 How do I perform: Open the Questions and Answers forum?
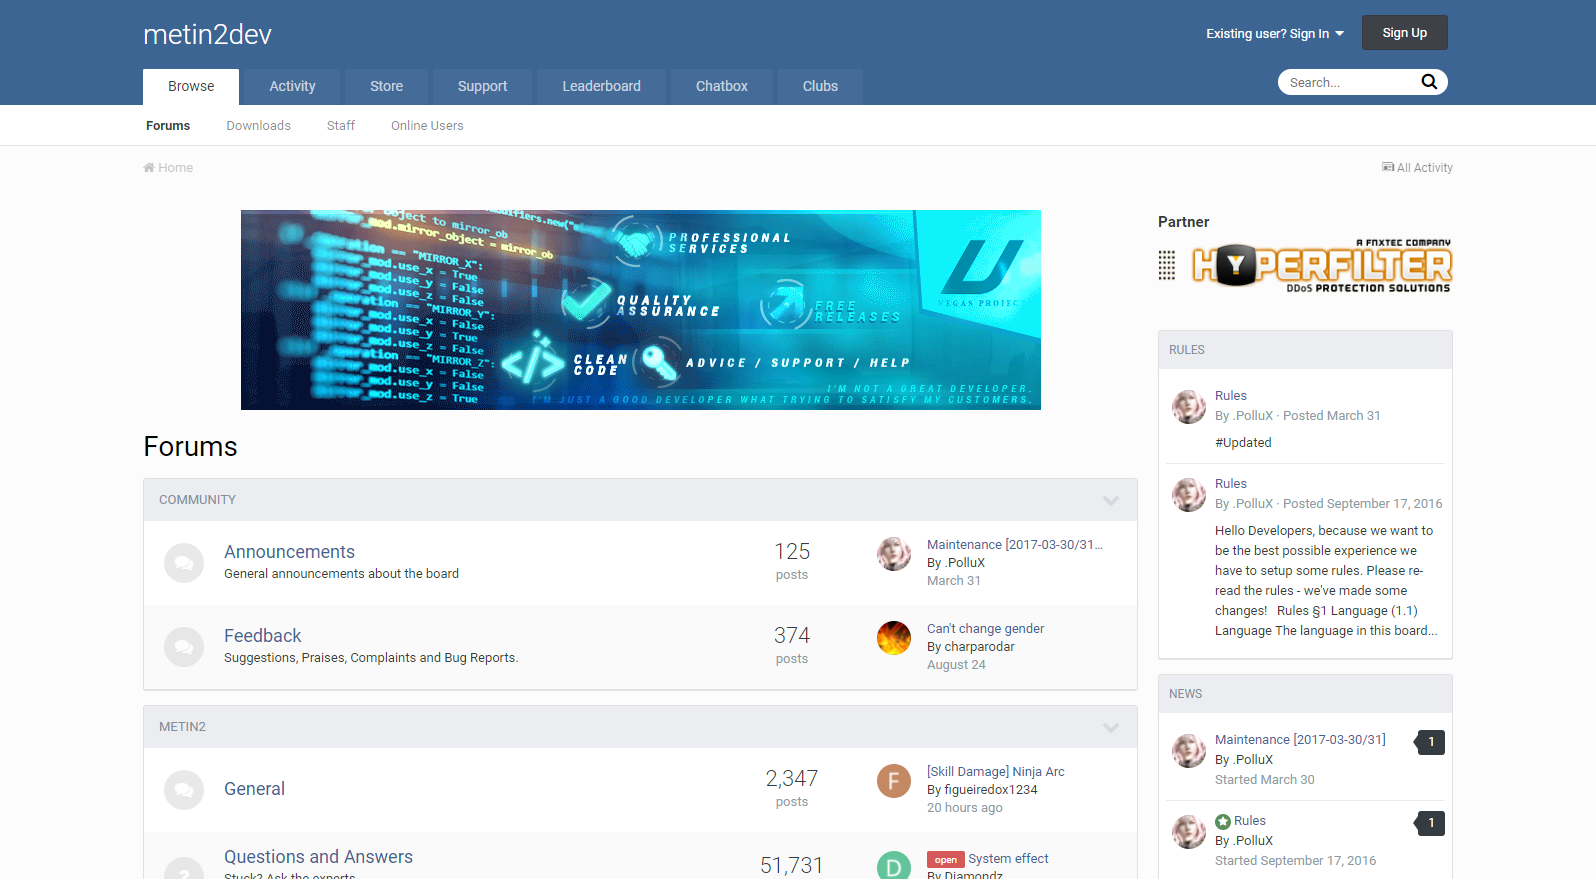318,857
